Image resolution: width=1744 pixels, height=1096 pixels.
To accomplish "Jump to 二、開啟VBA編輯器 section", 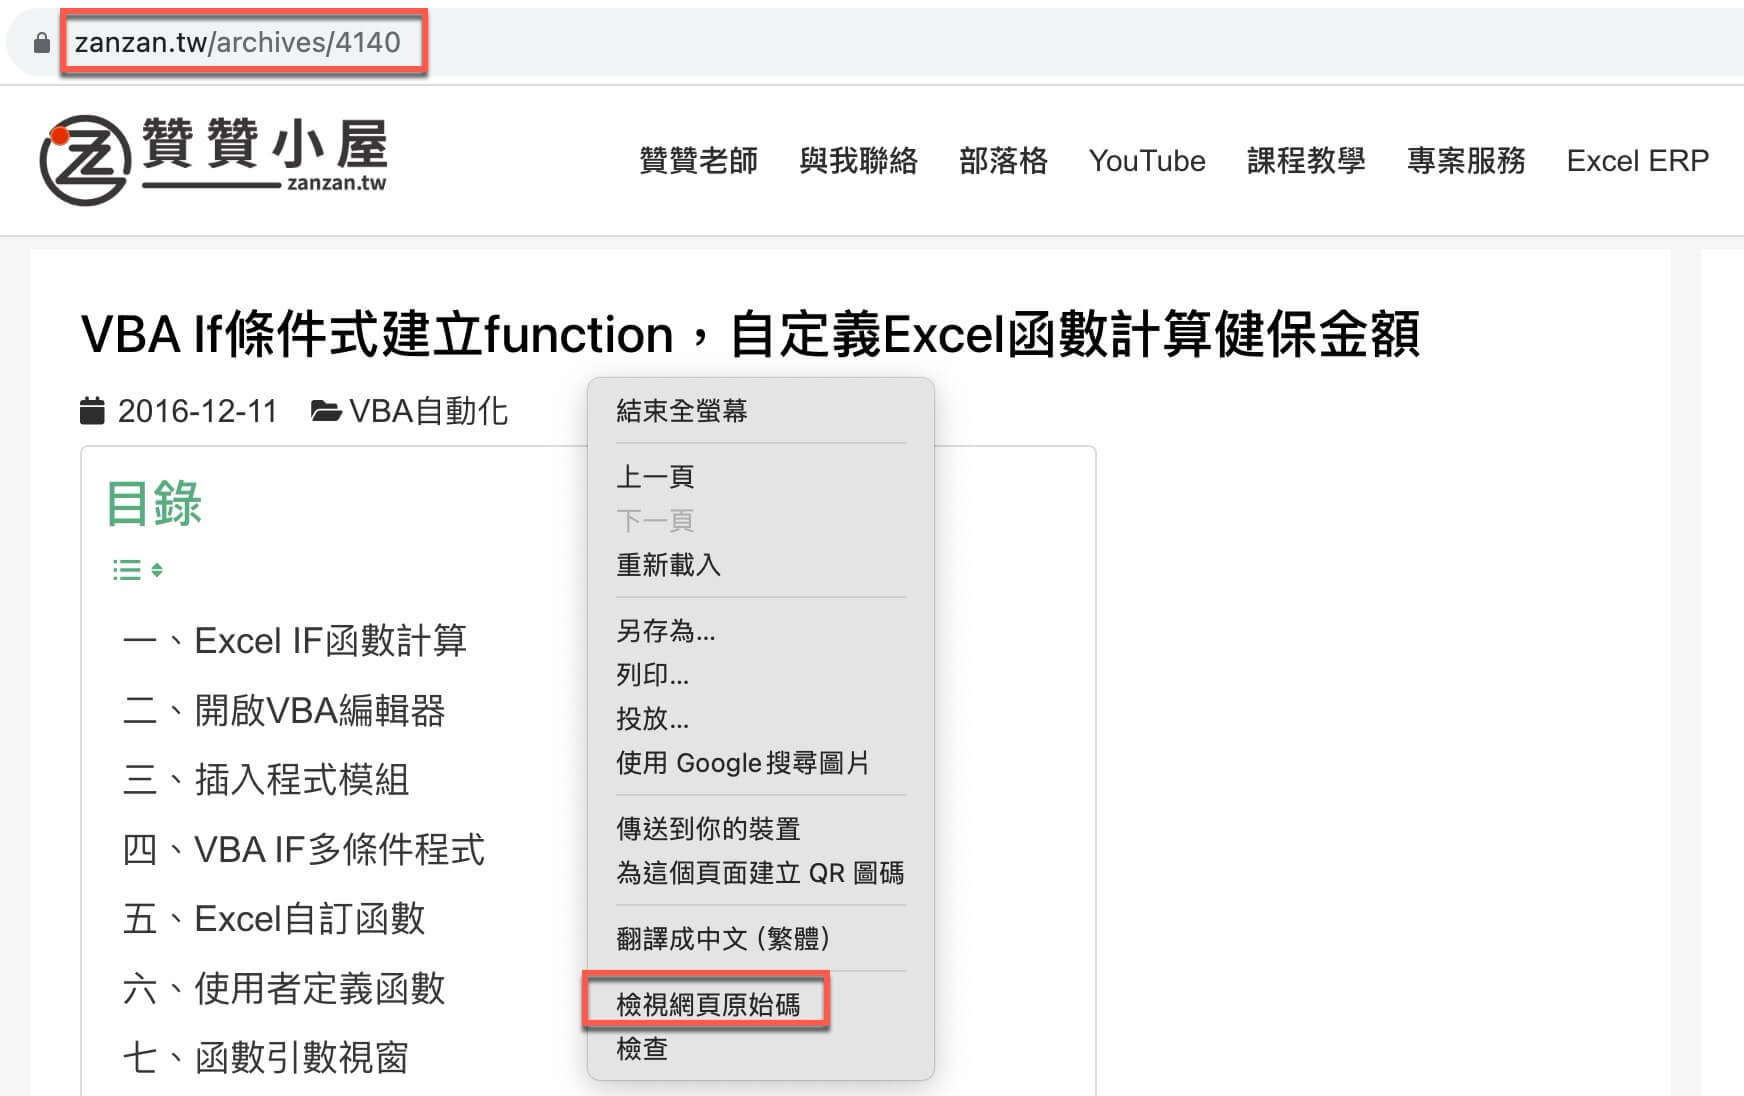I will pyautogui.click(x=284, y=711).
